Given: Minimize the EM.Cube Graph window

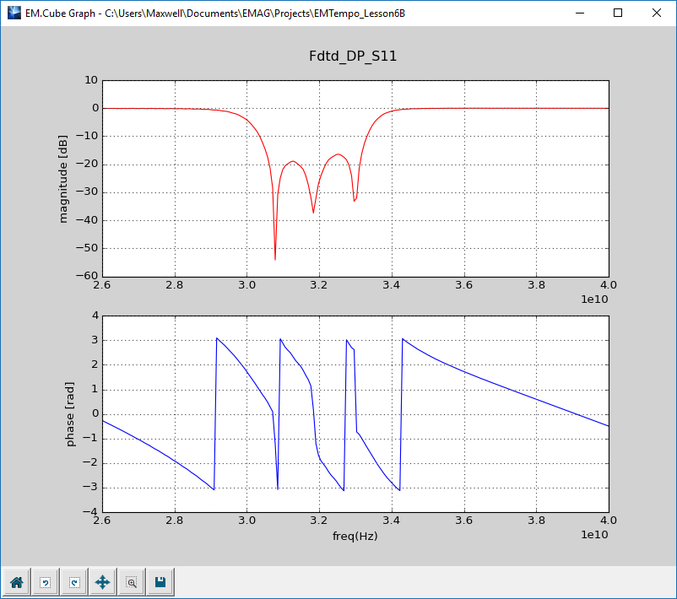Looking at the screenshot, I should point(572,13).
